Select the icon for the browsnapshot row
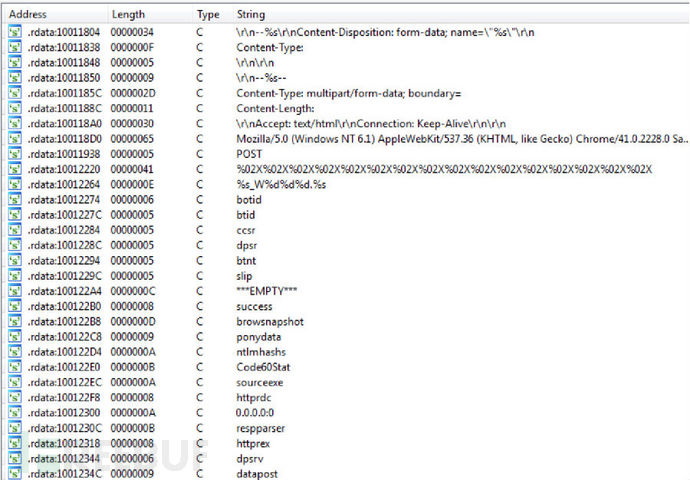690x480 pixels. pyautogui.click(x=14, y=321)
